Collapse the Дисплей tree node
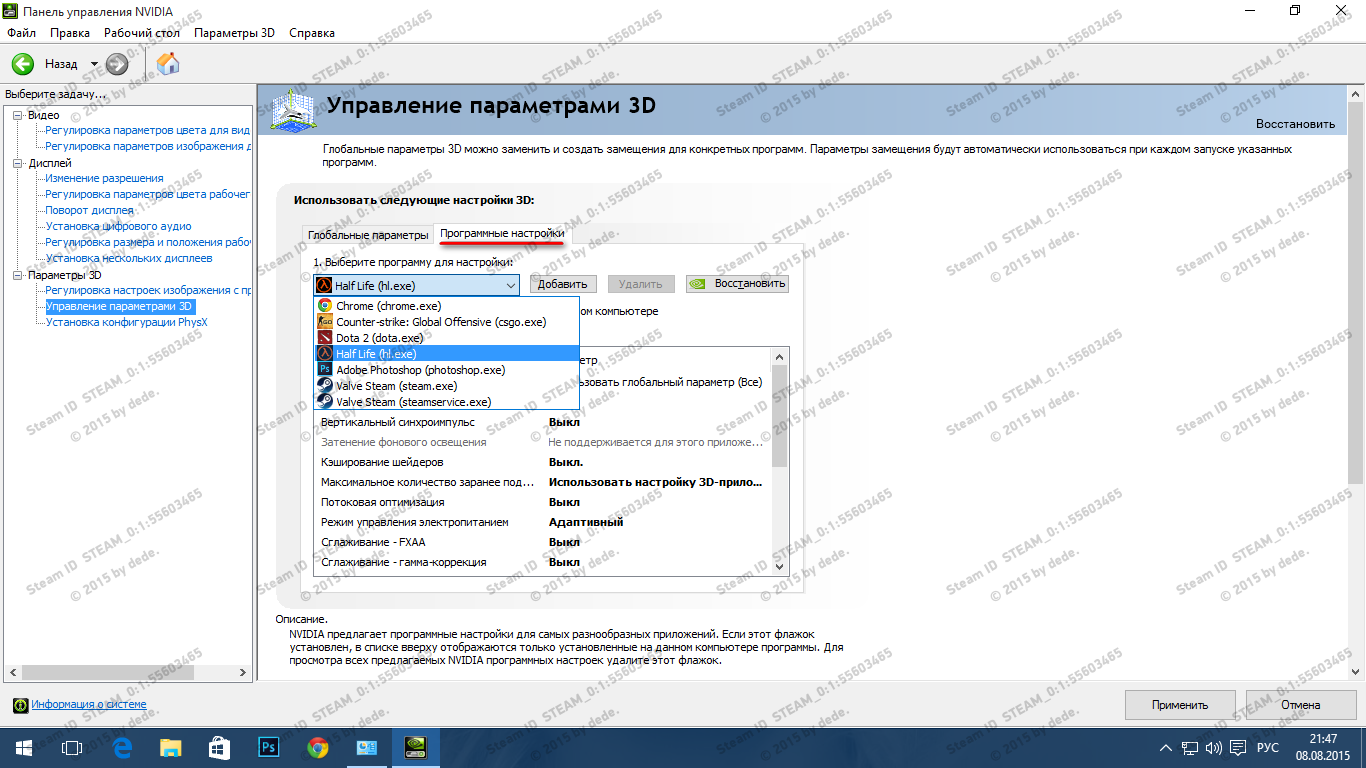 pyautogui.click(x=17, y=163)
